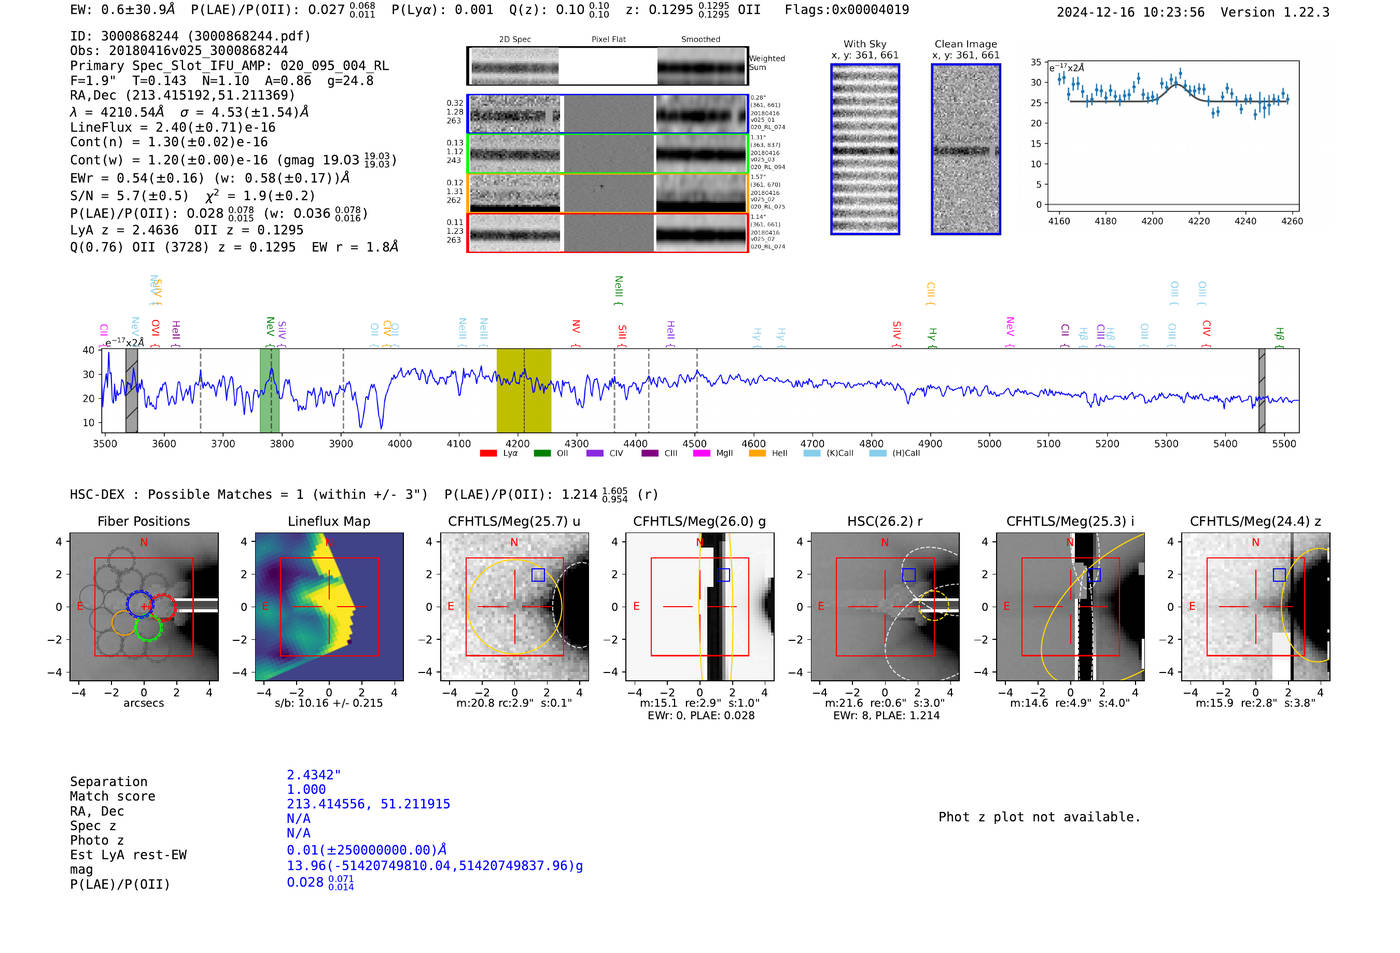Click the Version 1.22.3 label
Image resolution: width=1400 pixels, height=953 pixels.
click(1275, 13)
